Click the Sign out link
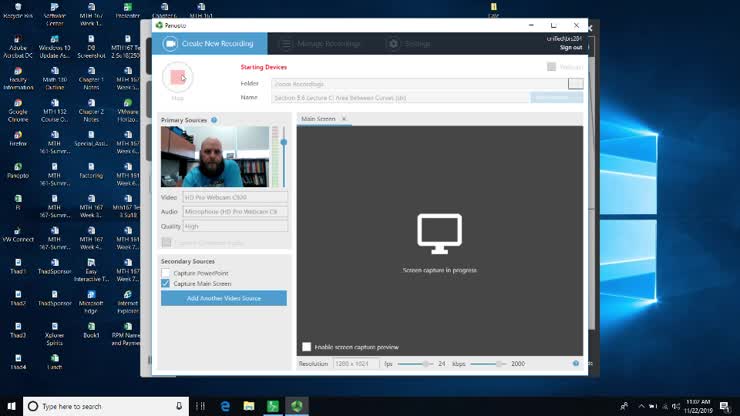The height and width of the screenshot is (416, 740). point(571,47)
